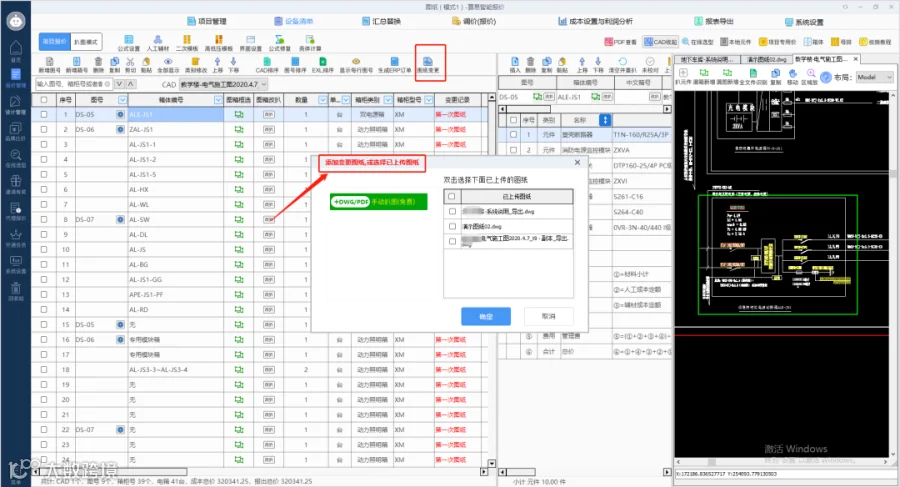Viewport: 900px width, 487px height.
Task: Open 高低压模板 template tool
Action: (x=219, y=43)
